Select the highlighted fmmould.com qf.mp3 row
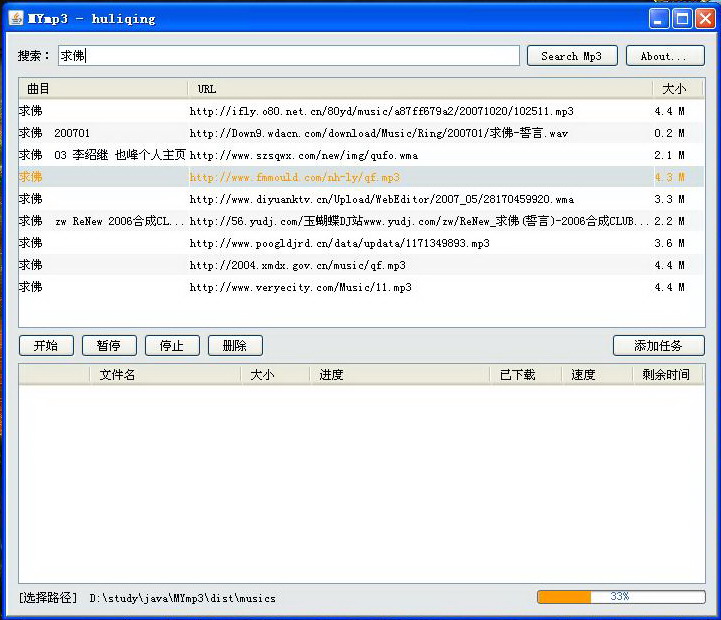Viewport: 721px width, 620px height. (361, 177)
